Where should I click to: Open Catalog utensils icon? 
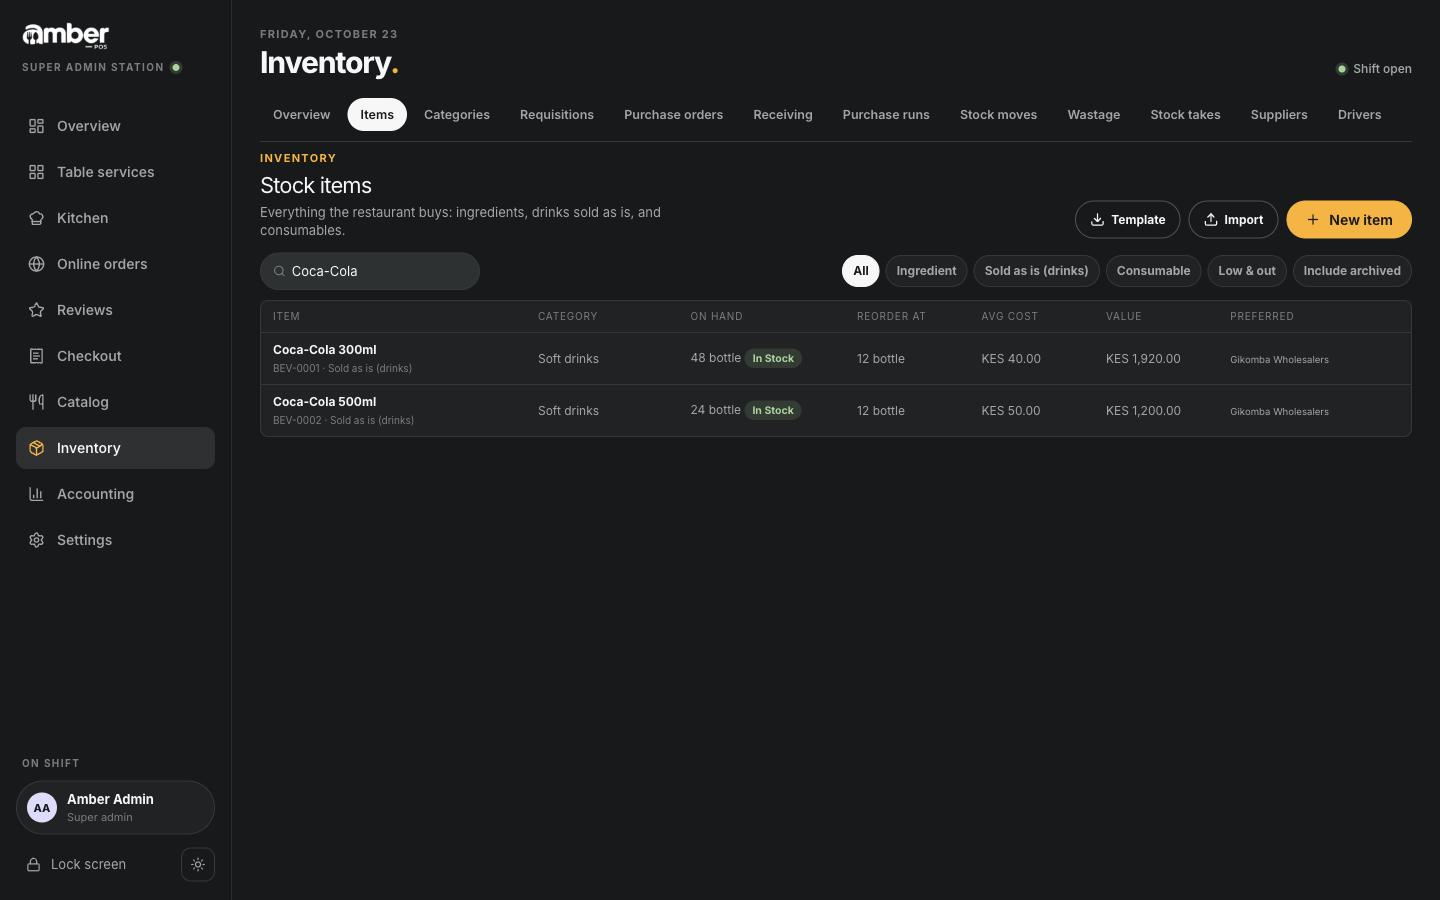coord(36,402)
